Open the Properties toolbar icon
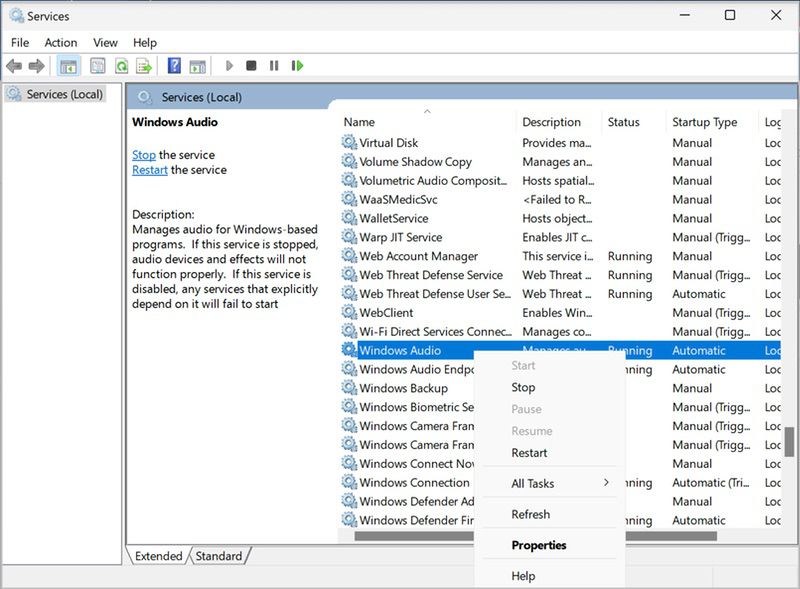This screenshot has width=800, height=589. click(x=97, y=66)
